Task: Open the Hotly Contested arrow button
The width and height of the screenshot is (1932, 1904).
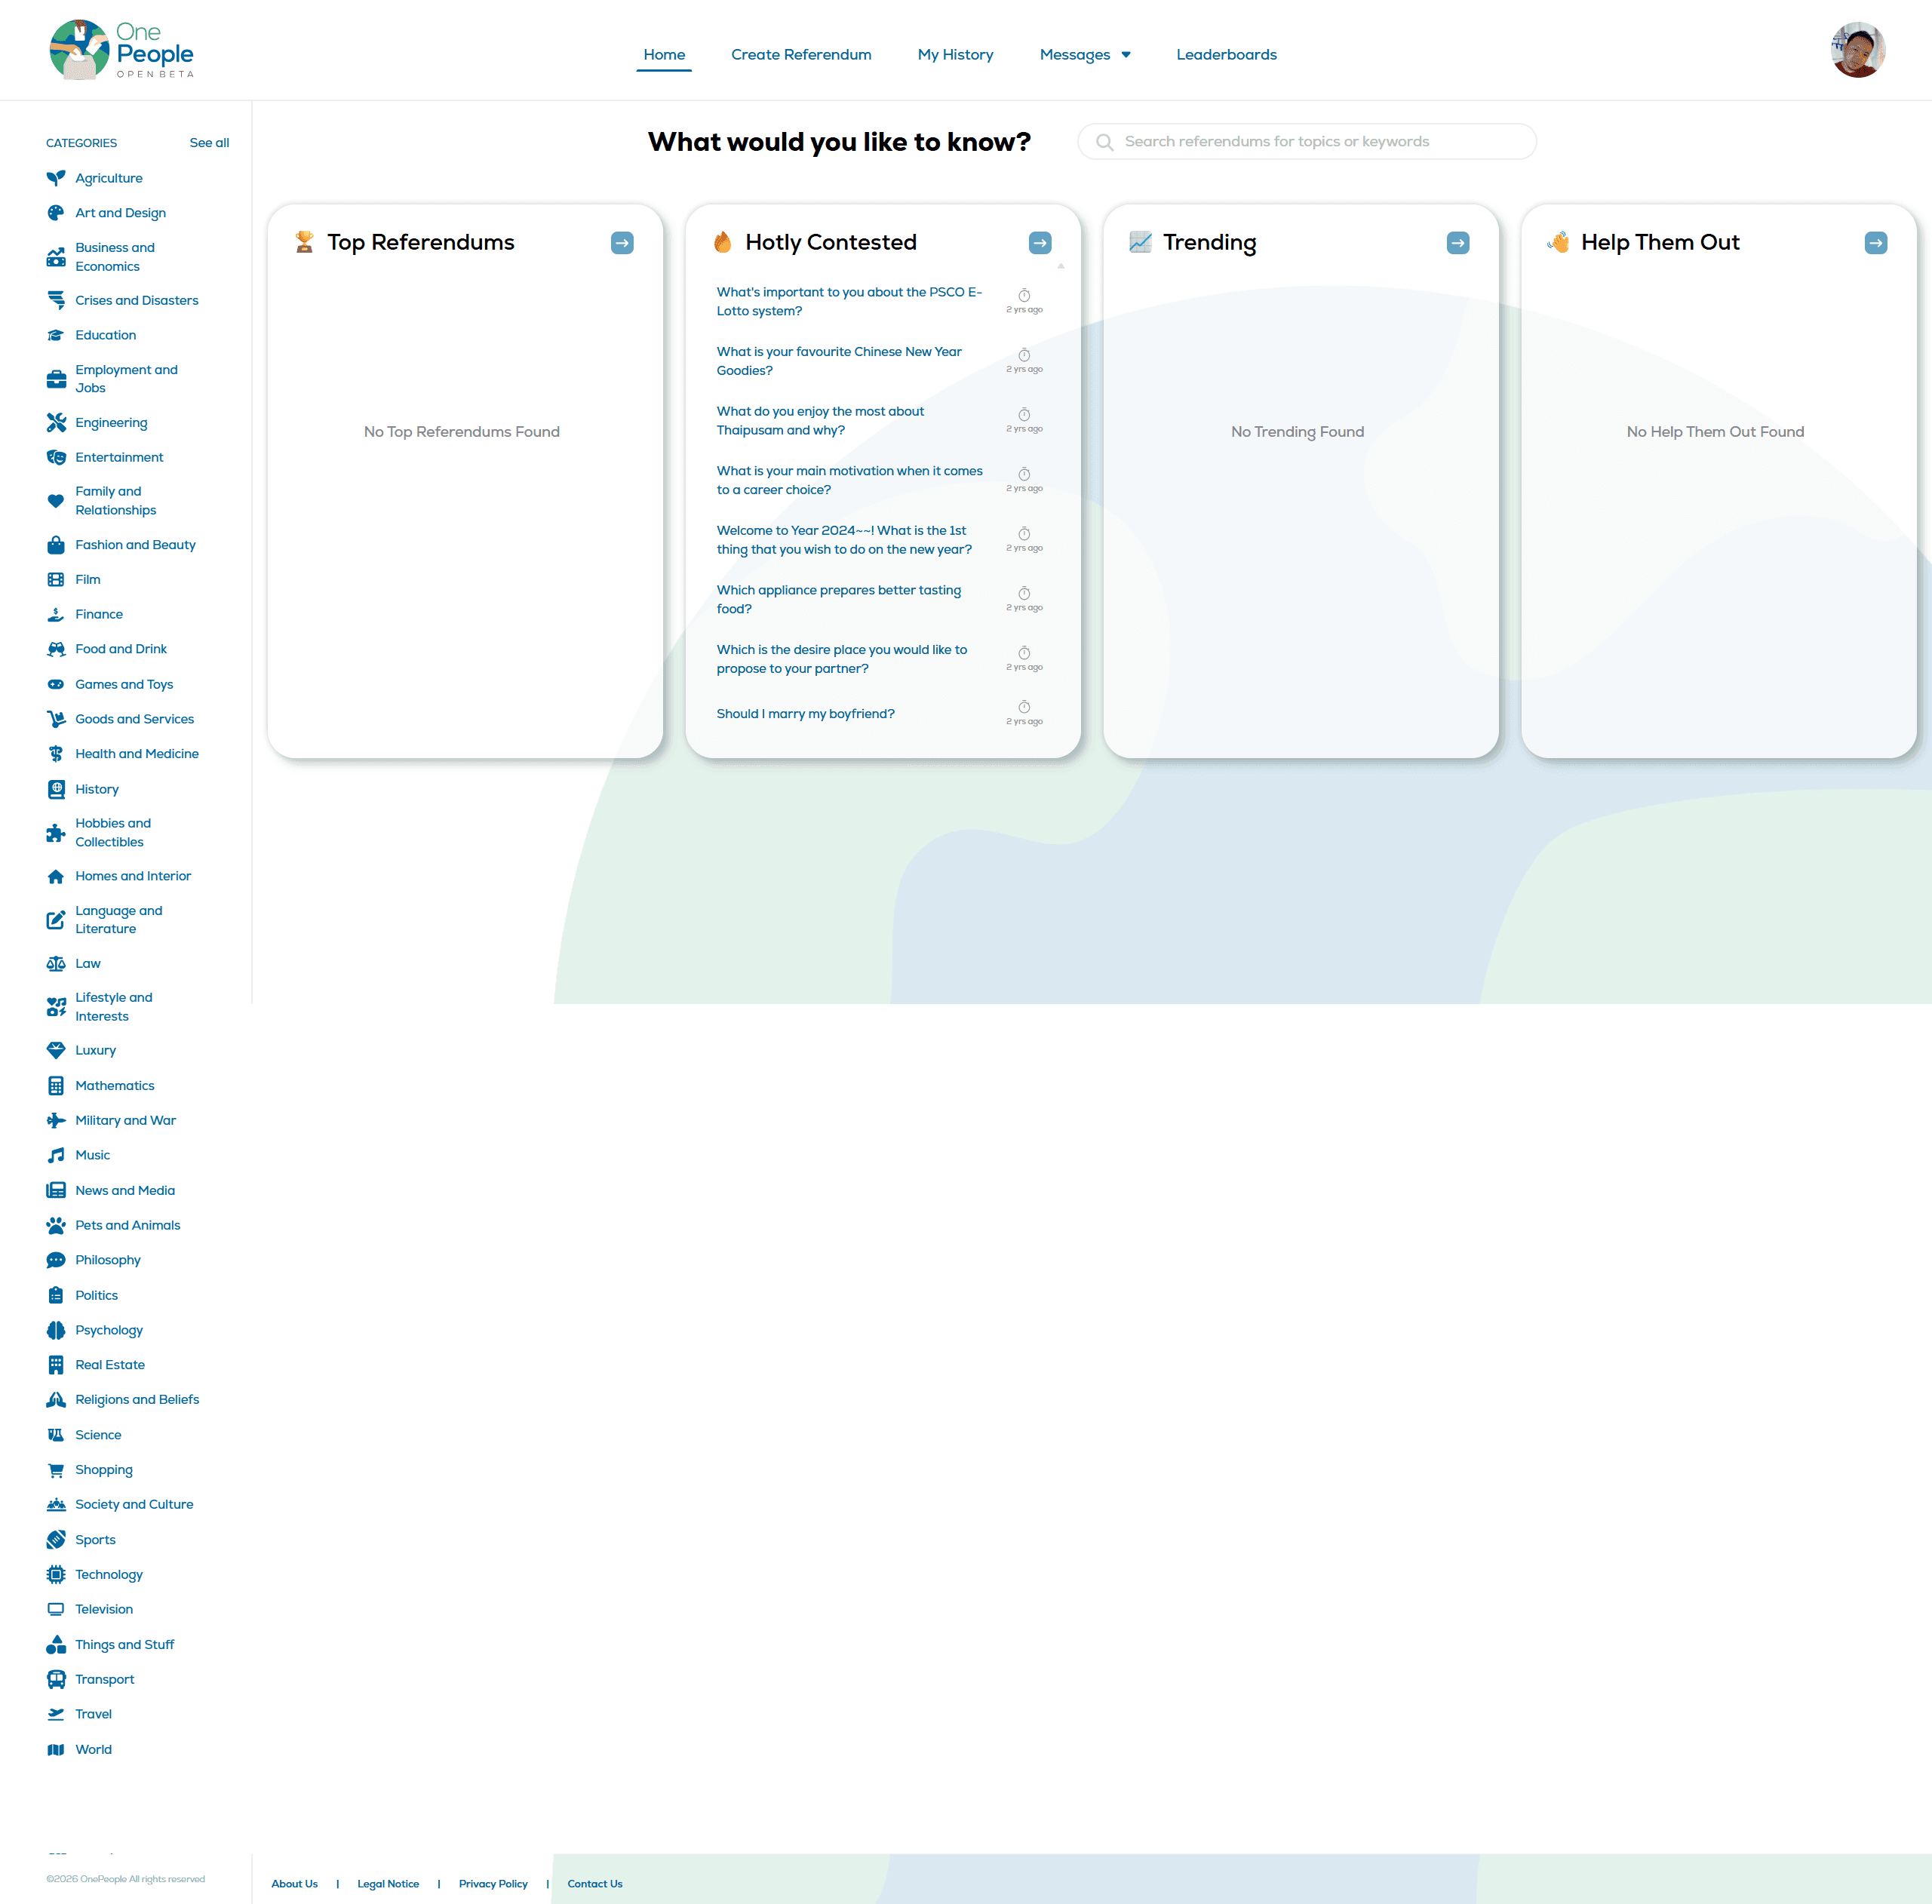Action: [x=1040, y=243]
